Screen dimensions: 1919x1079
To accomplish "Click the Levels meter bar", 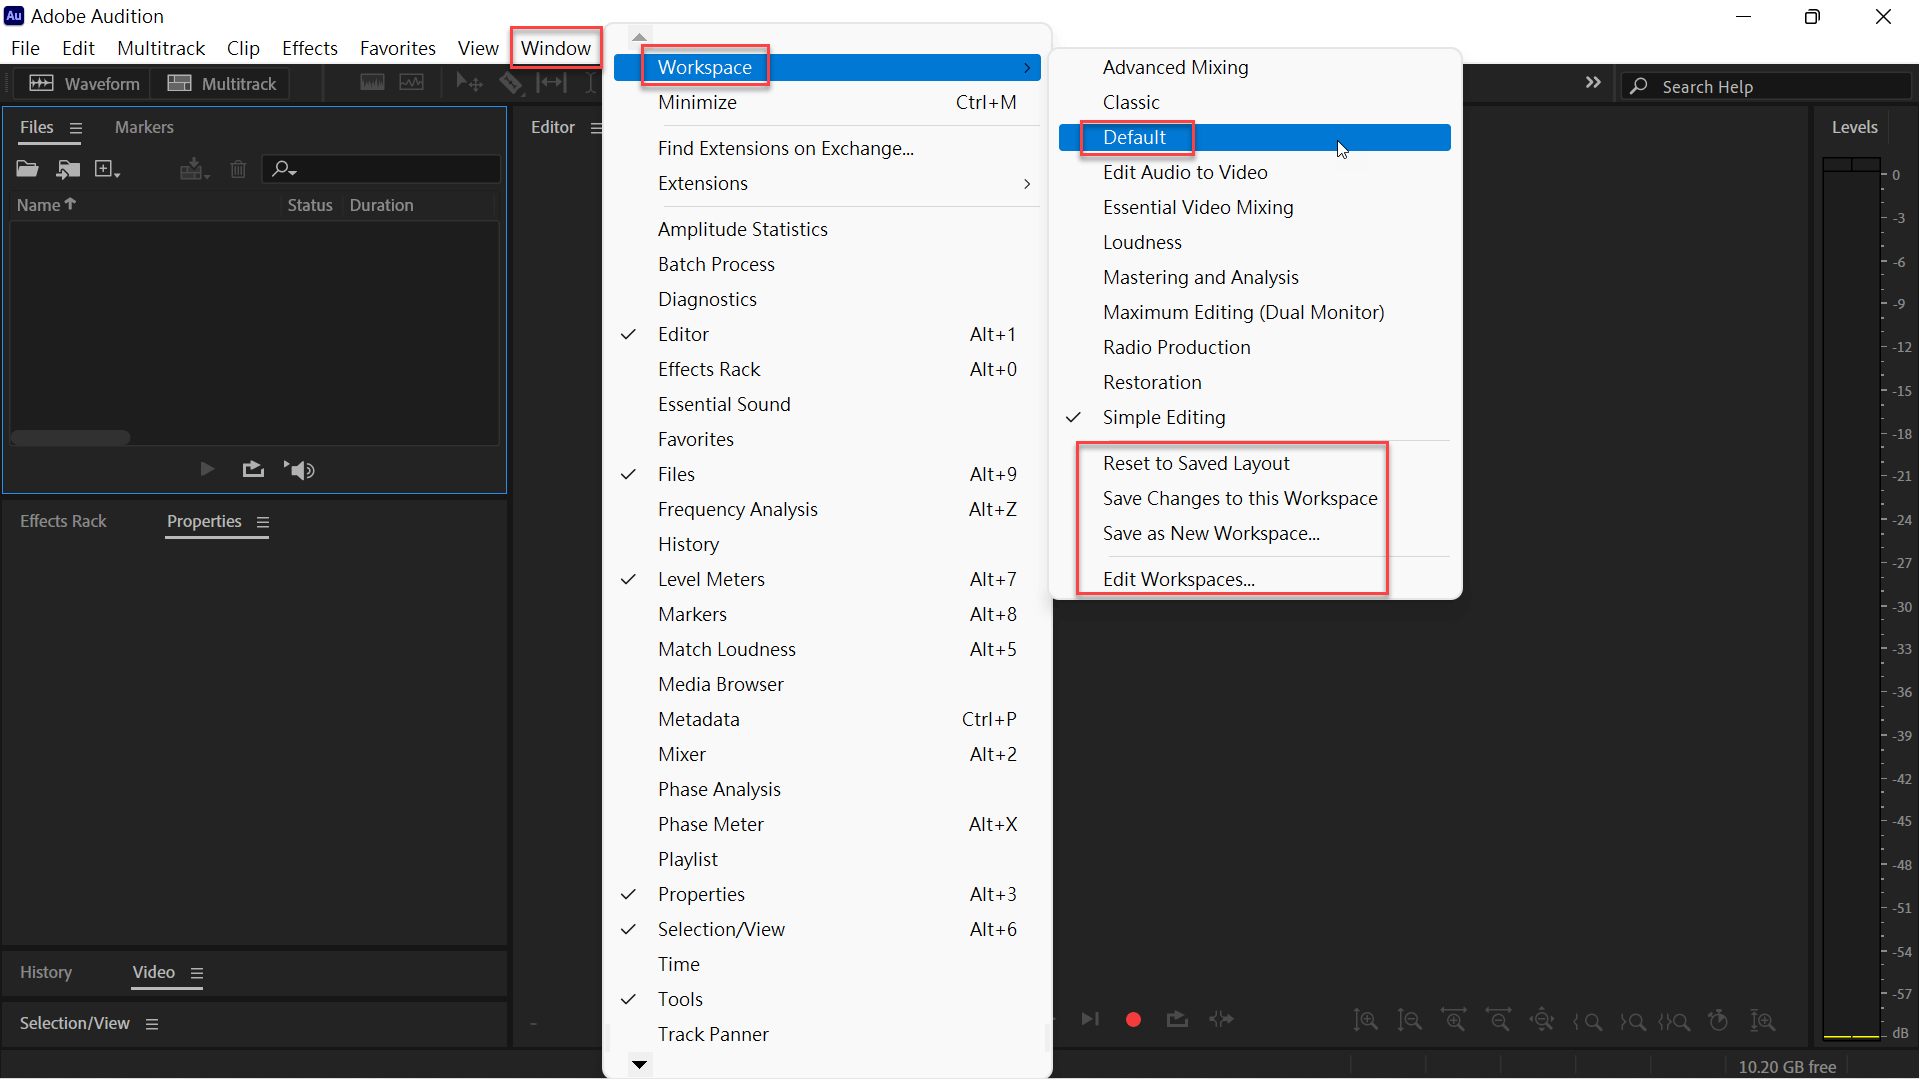I will pos(1851,598).
